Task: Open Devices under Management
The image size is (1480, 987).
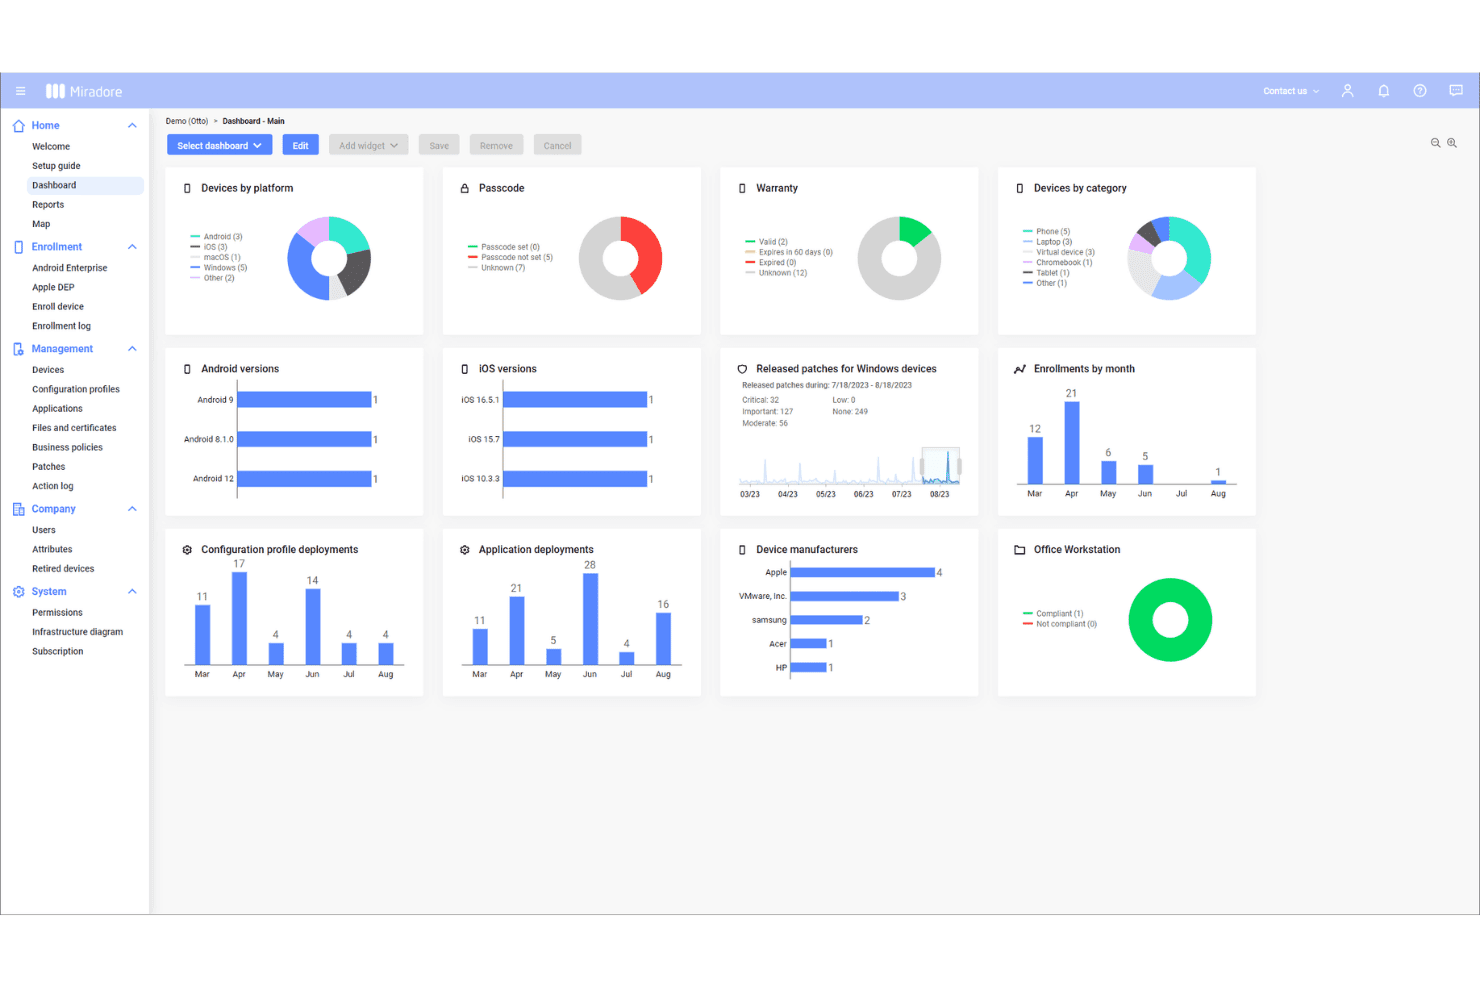Action: (48, 370)
